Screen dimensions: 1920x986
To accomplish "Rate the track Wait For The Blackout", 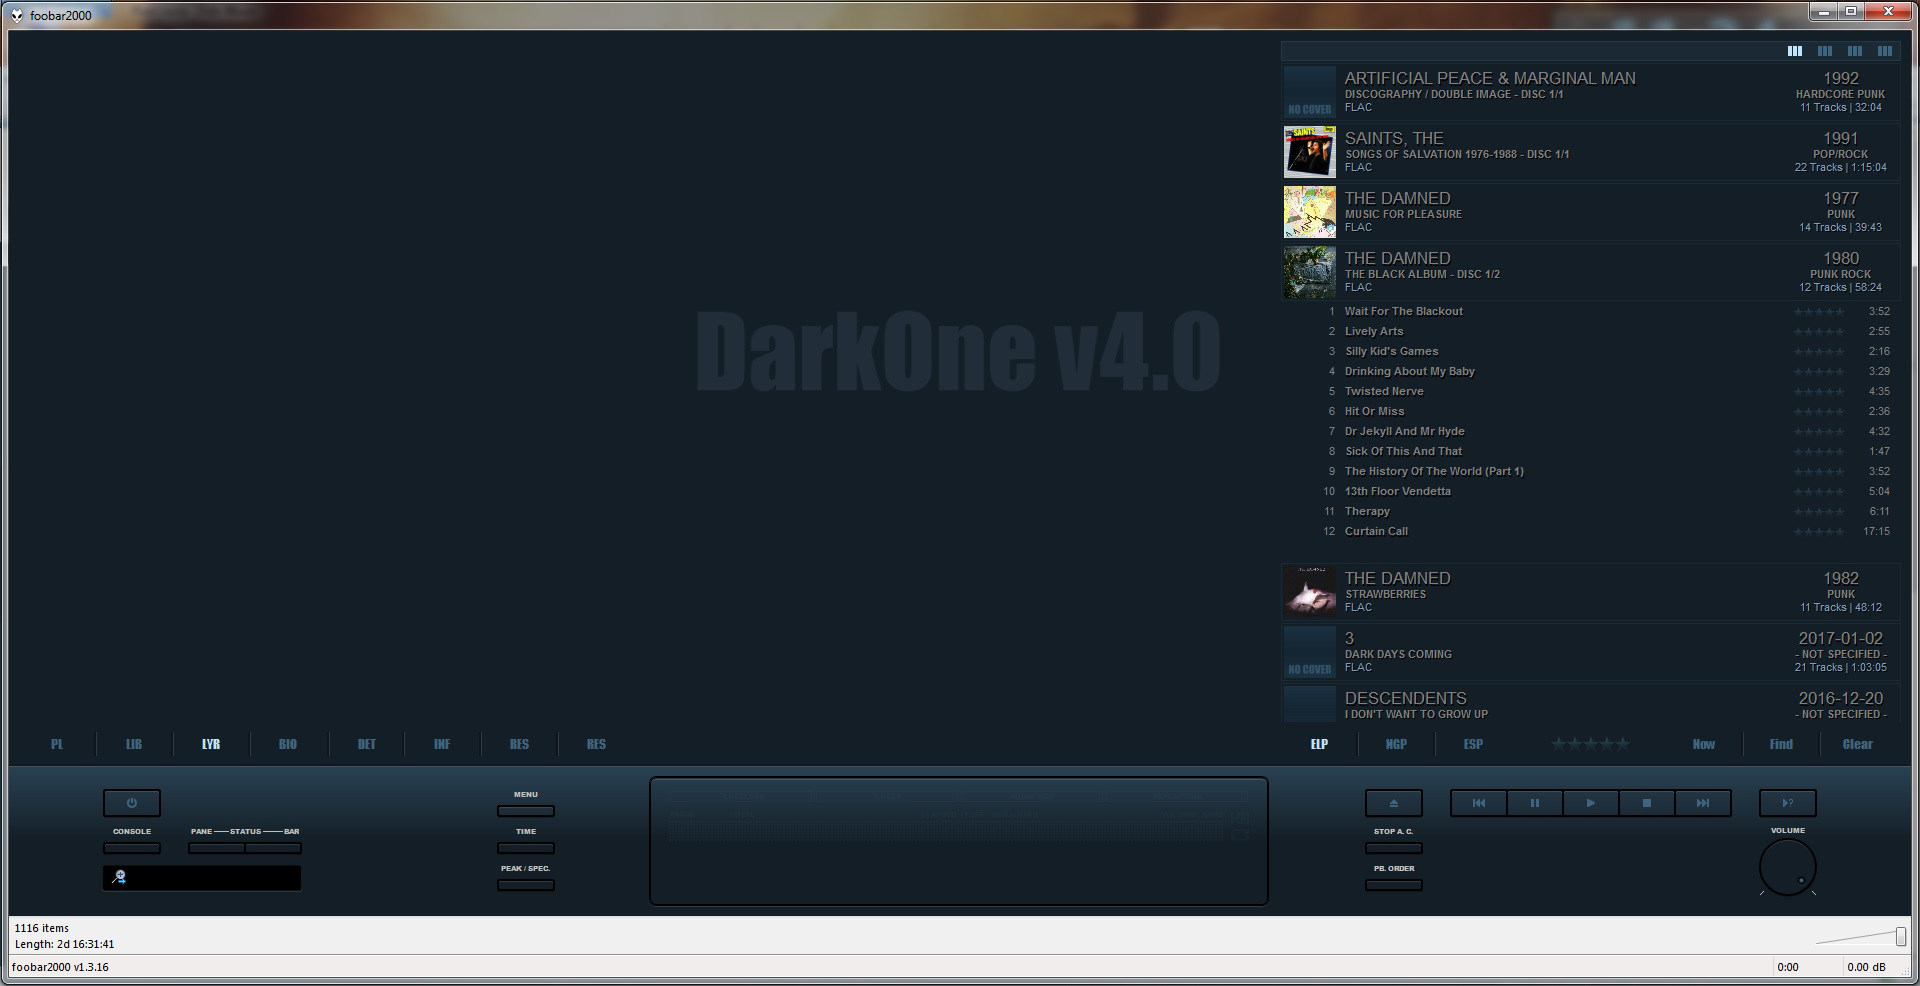I will [x=1819, y=312].
